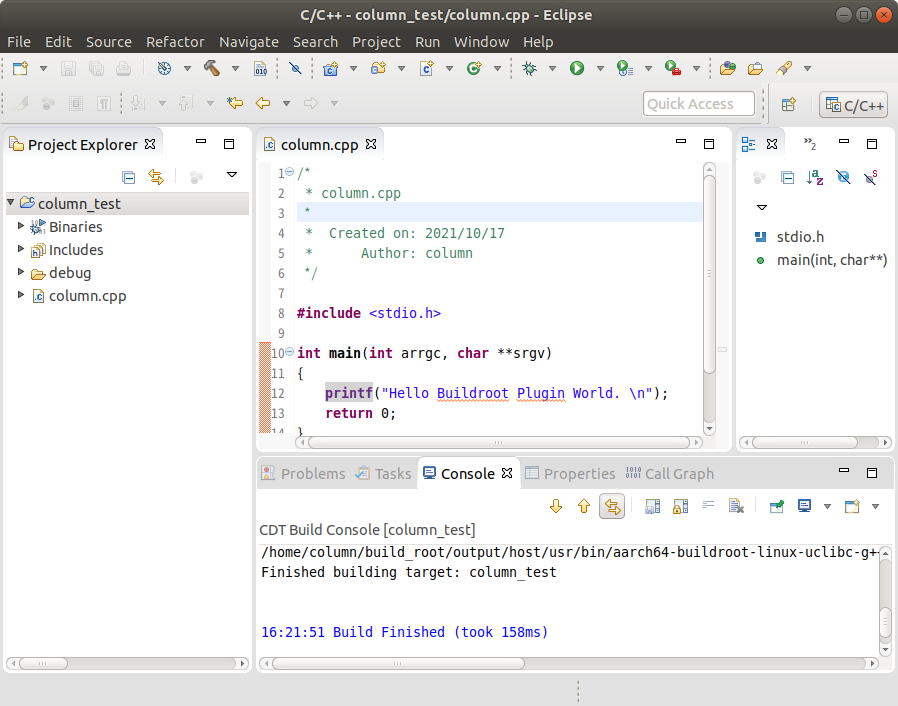Open the Navigate menu
Viewport: 898px width, 706px height.
click(249, 42)
